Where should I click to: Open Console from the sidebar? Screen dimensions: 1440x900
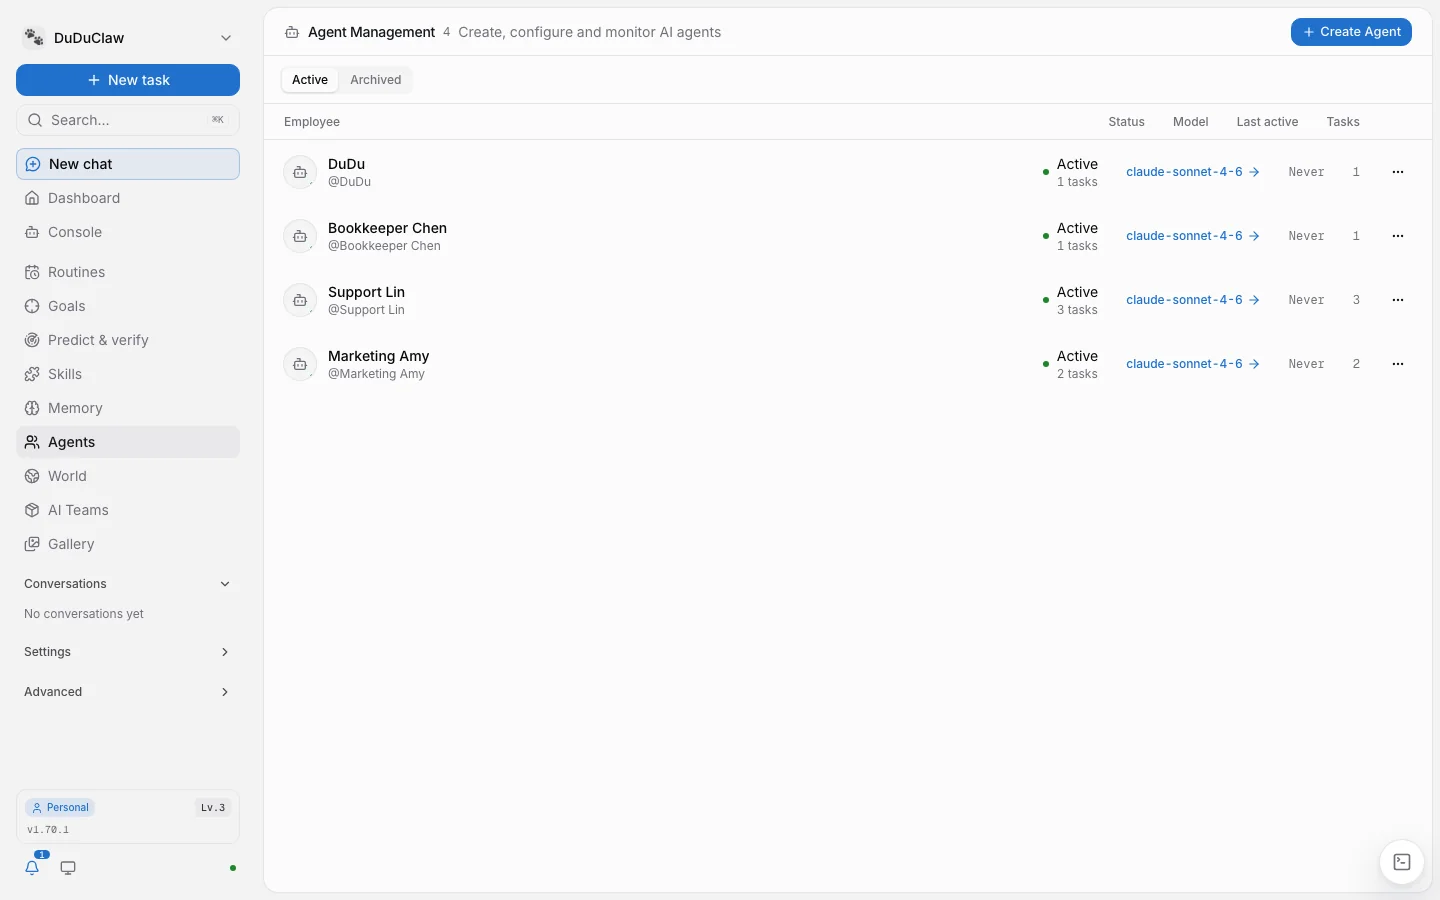click(x=128, y=232)
